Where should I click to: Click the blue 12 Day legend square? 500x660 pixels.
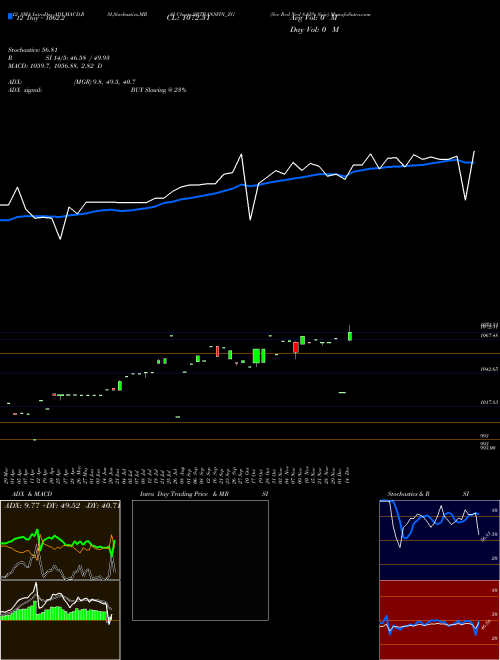point(10,17)
